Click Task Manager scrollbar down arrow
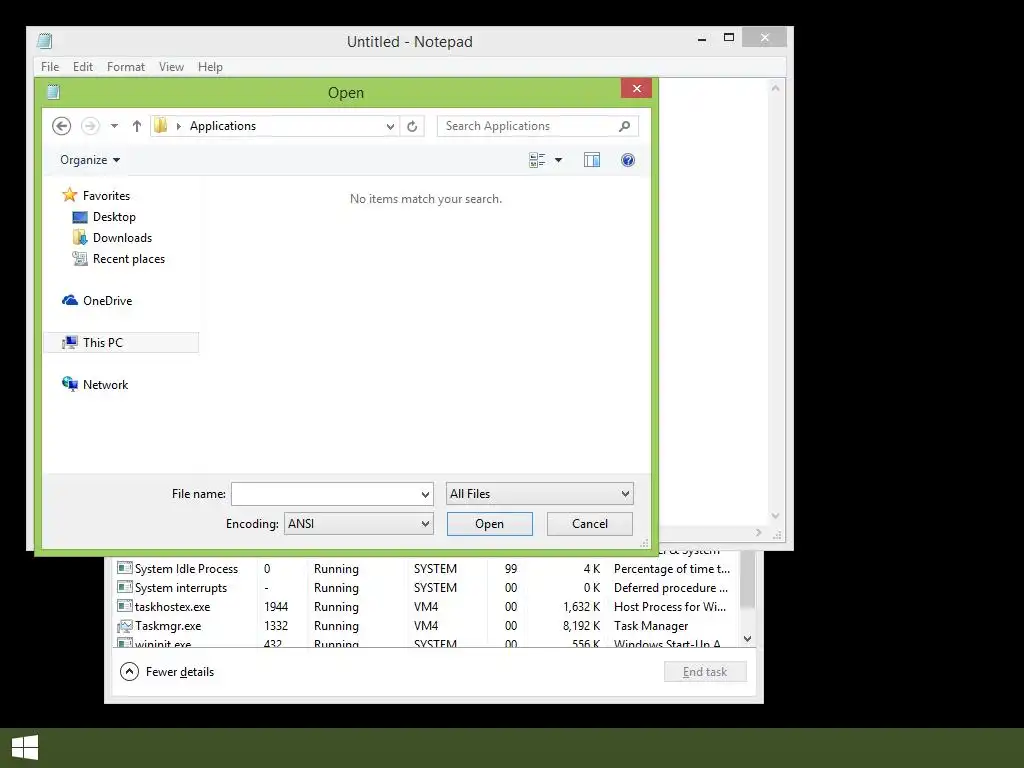1024x768 pixels. pos(748,639)
